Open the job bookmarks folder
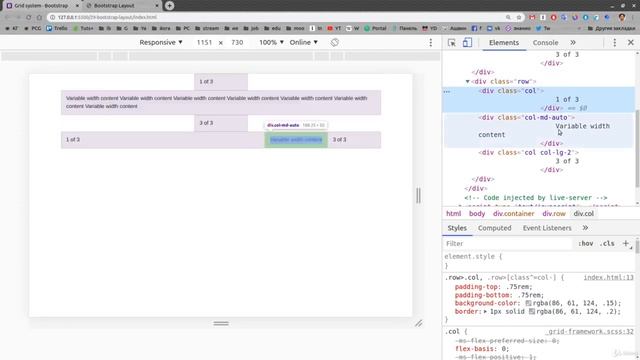Image resolution: width=640 pixels, height=360 pixels. click(251, 28)
